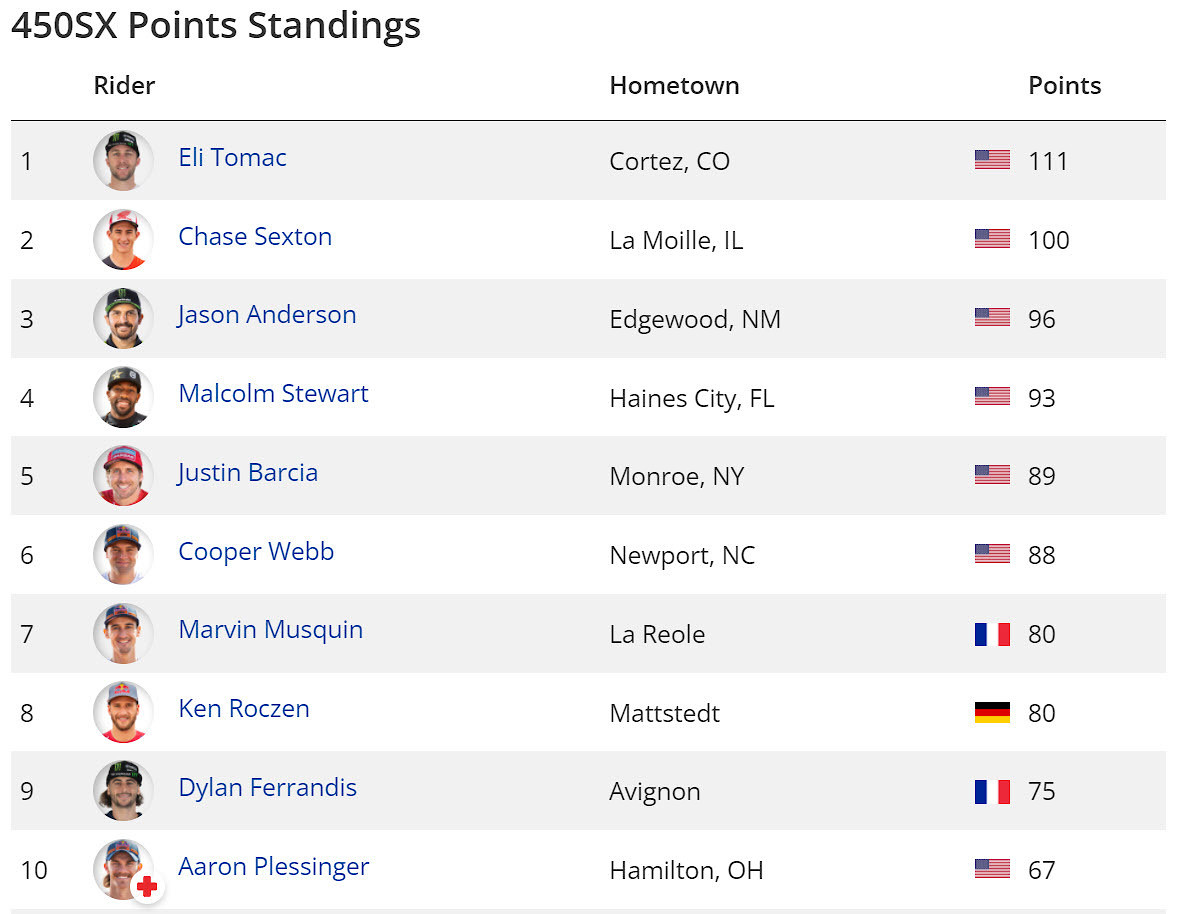The width and height of the screenshot is (1188, 914).
Task: Click Eli Tomac's rider photo
Action: (x=123, y=160)
